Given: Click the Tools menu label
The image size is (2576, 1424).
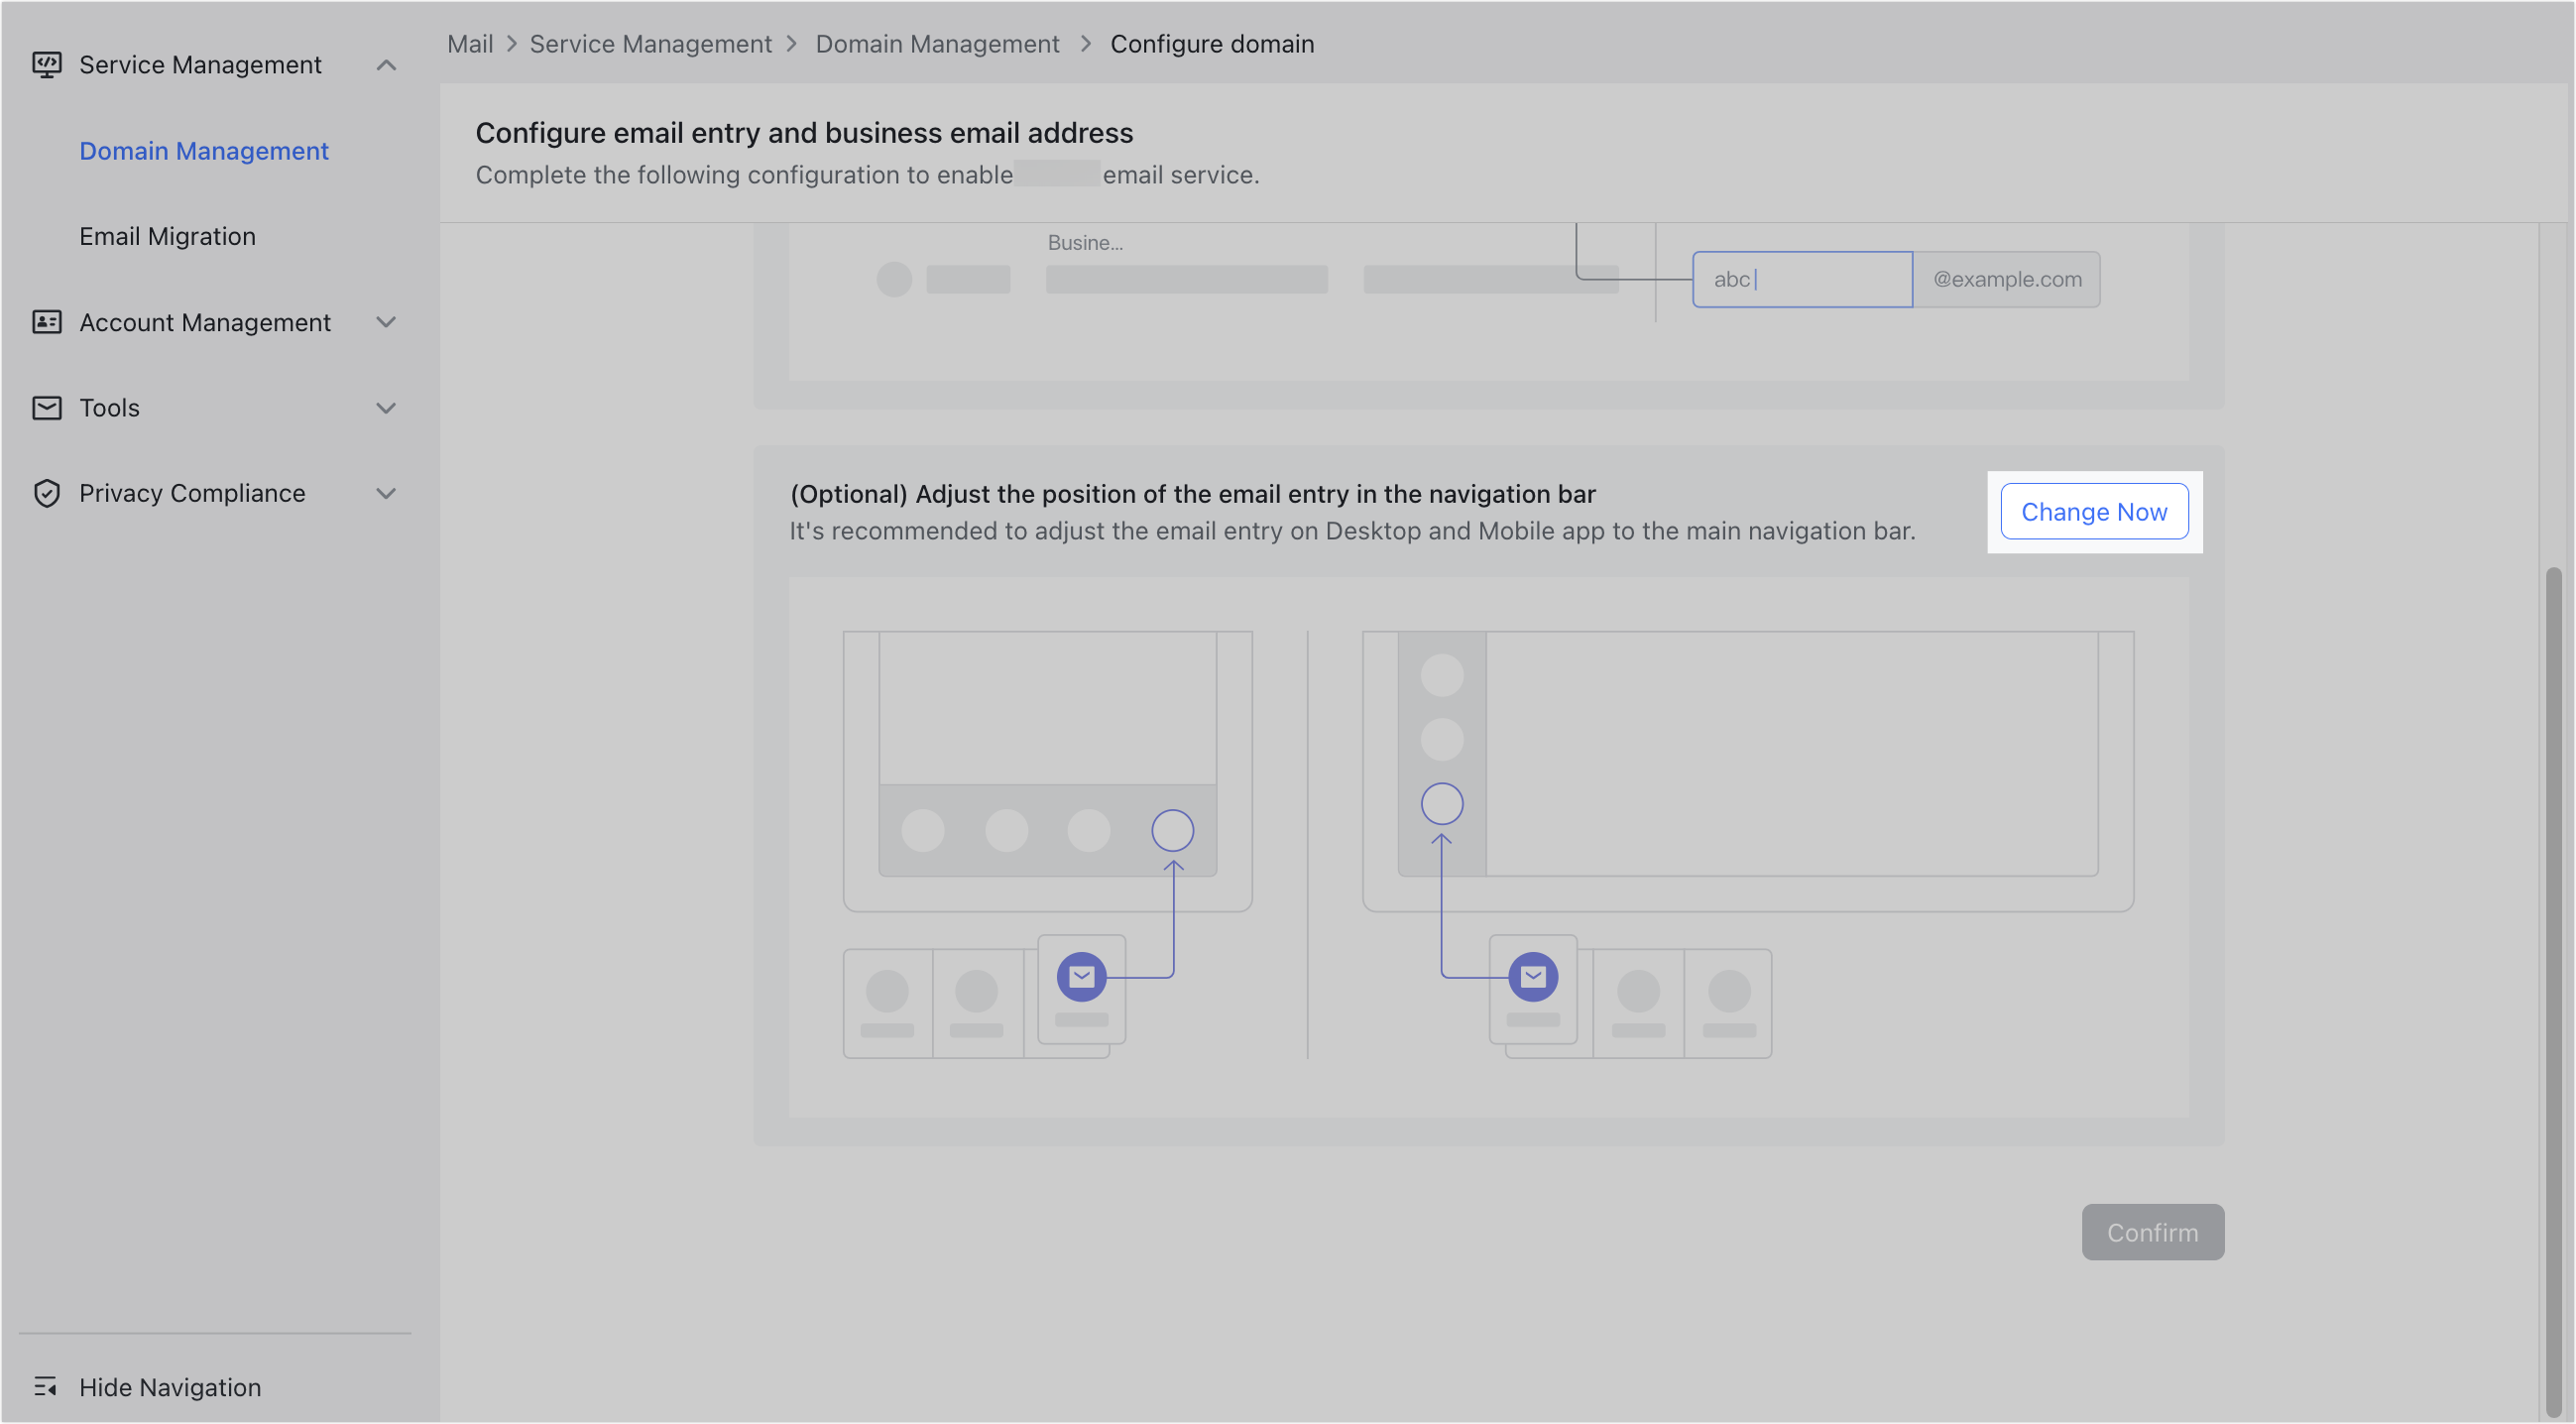Looking at the screenshot, I should (x=110, y=408).
